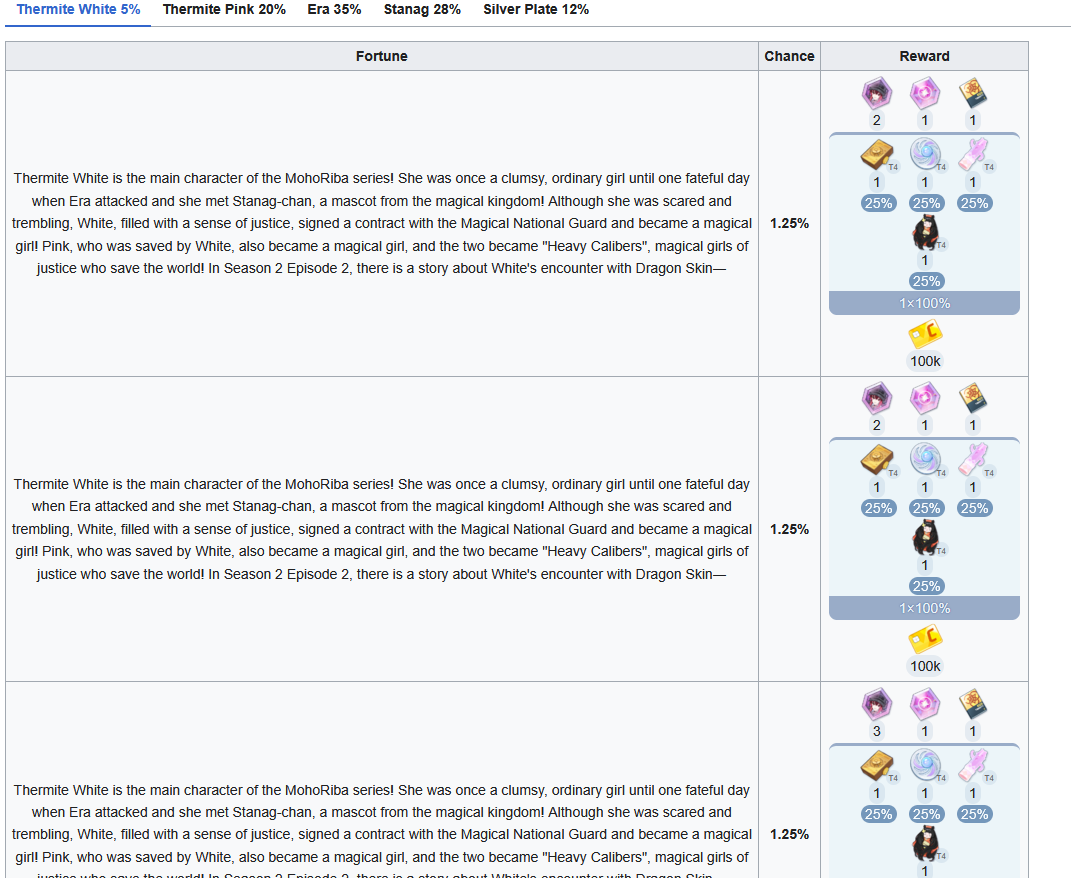Click the pink glove T4 icon in first reward row
The width and height of the screenshot is (1071, 878).
coord(973,155)
